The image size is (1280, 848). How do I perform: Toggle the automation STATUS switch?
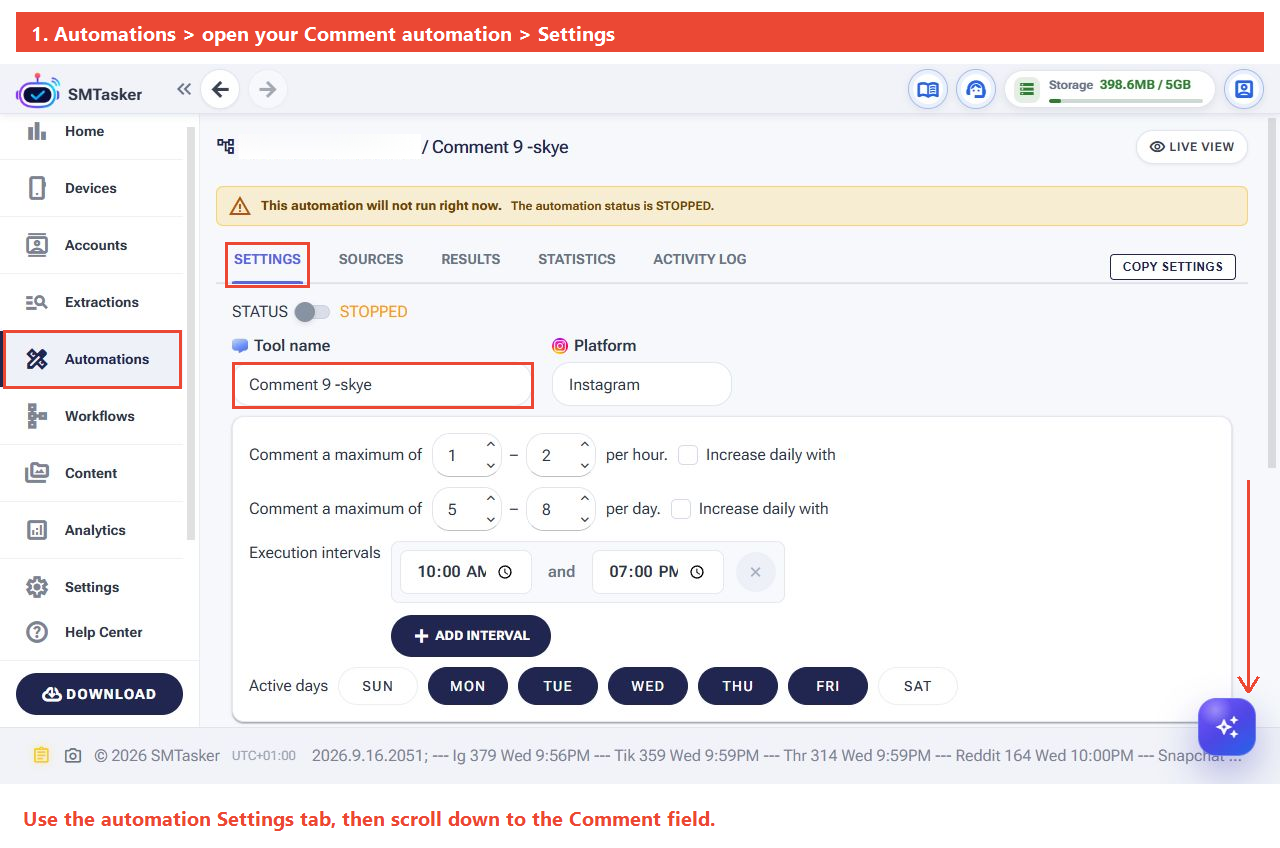click(x=312, y=312)
